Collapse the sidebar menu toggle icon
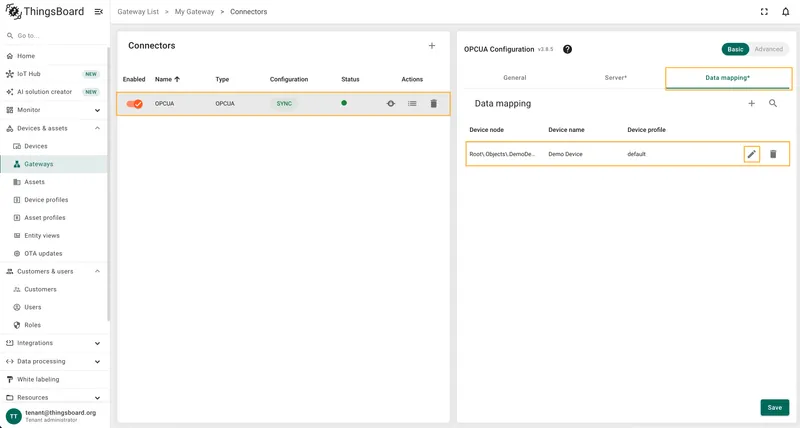This screenshot has width=800, height=428. [x=98, y=12]
